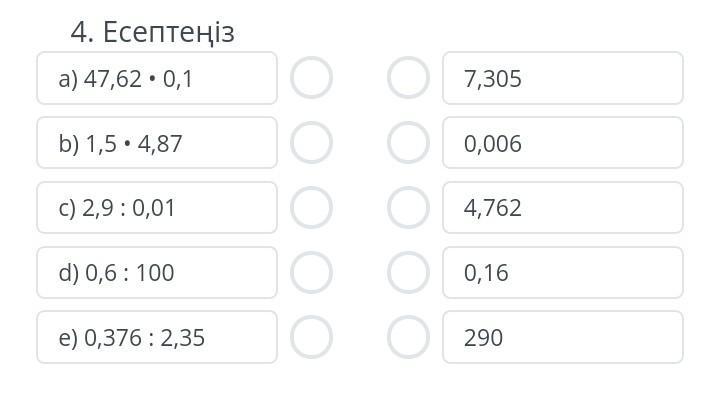Click the answer box 0,16
The height and width of the screenshot is (414, 720).
click(563, 272)
